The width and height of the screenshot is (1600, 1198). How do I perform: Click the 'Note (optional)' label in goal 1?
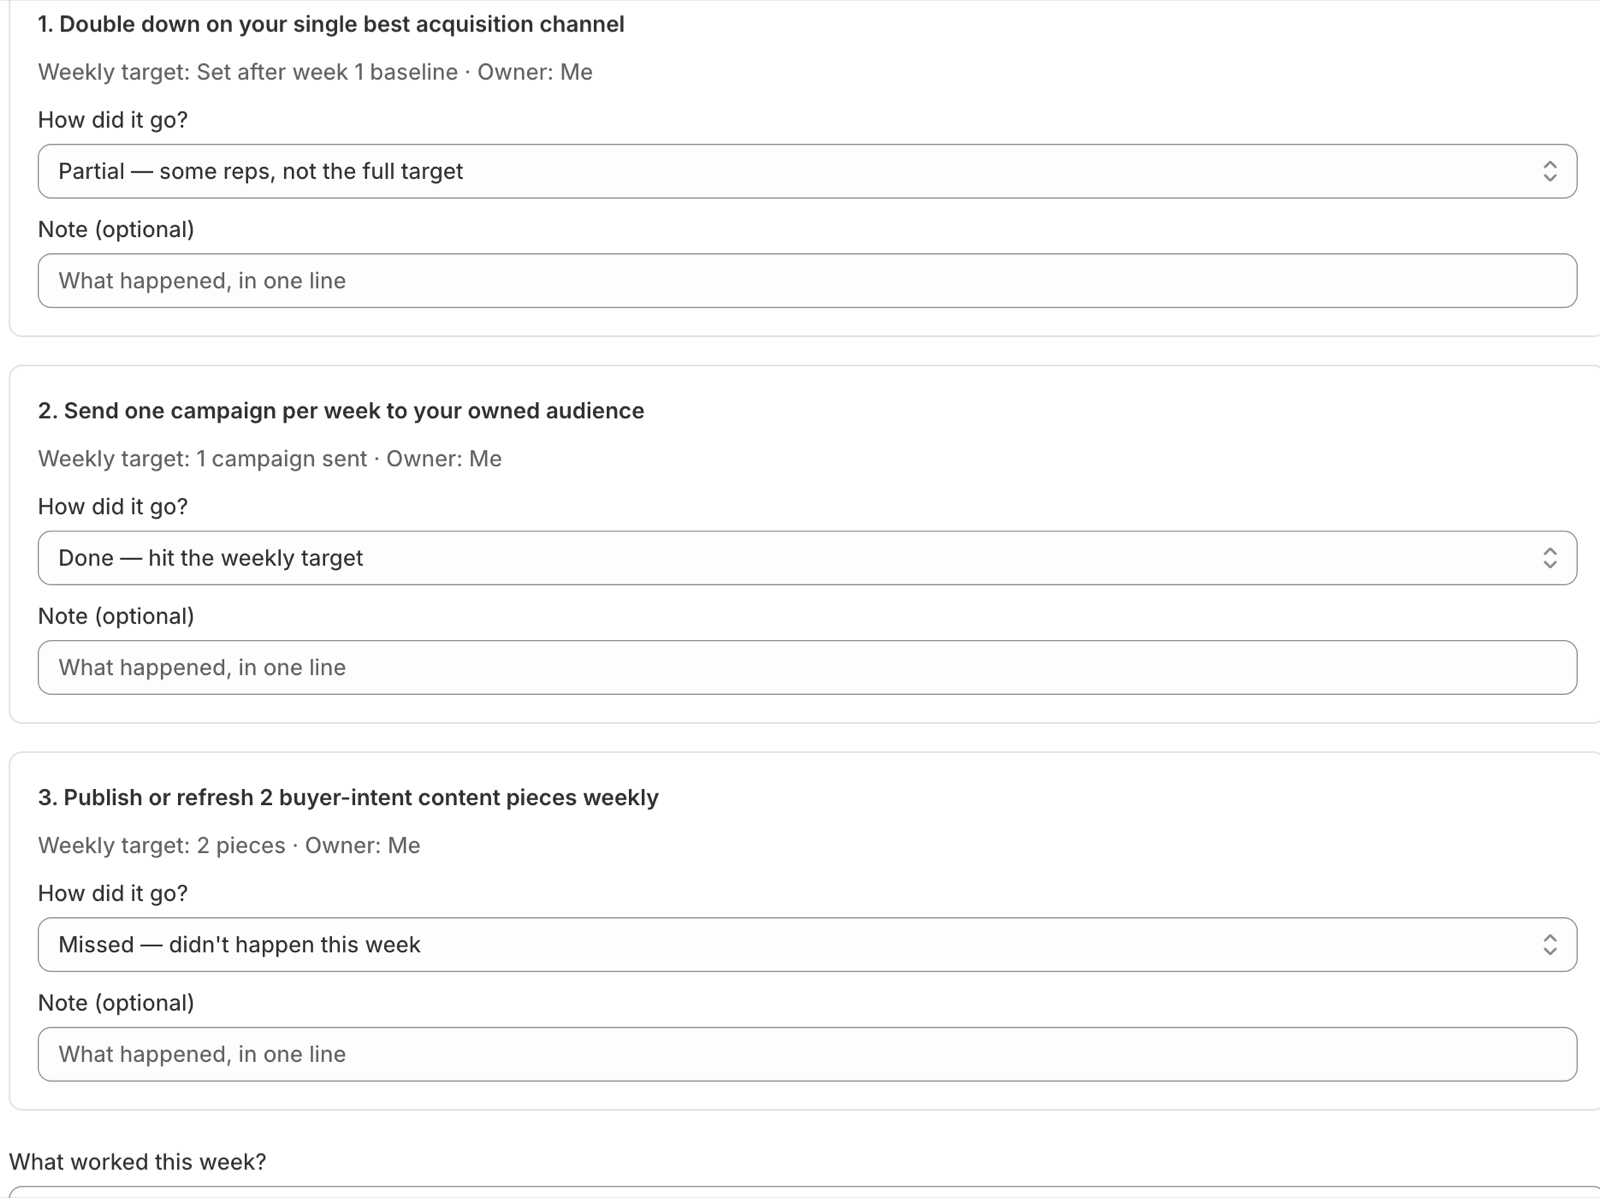(x=116, y=229)
